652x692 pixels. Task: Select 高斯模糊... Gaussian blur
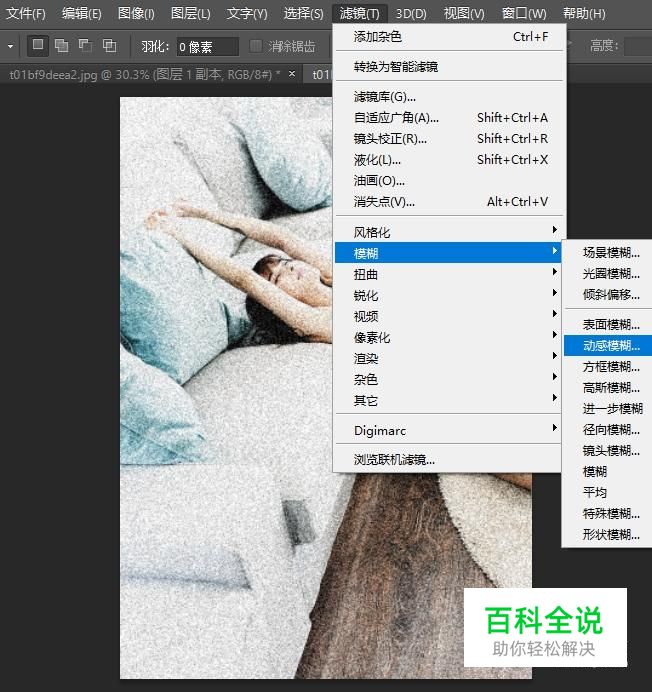[x=608, y=387]
